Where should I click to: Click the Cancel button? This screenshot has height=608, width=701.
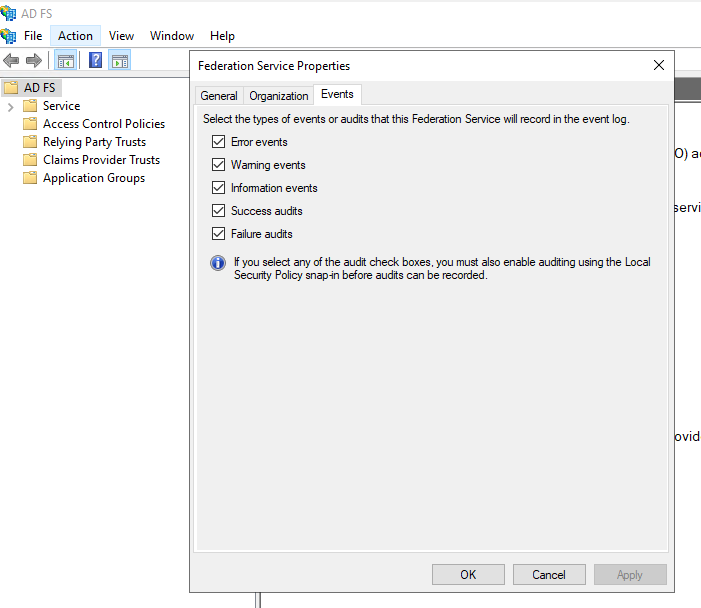(x=549, y=574)
